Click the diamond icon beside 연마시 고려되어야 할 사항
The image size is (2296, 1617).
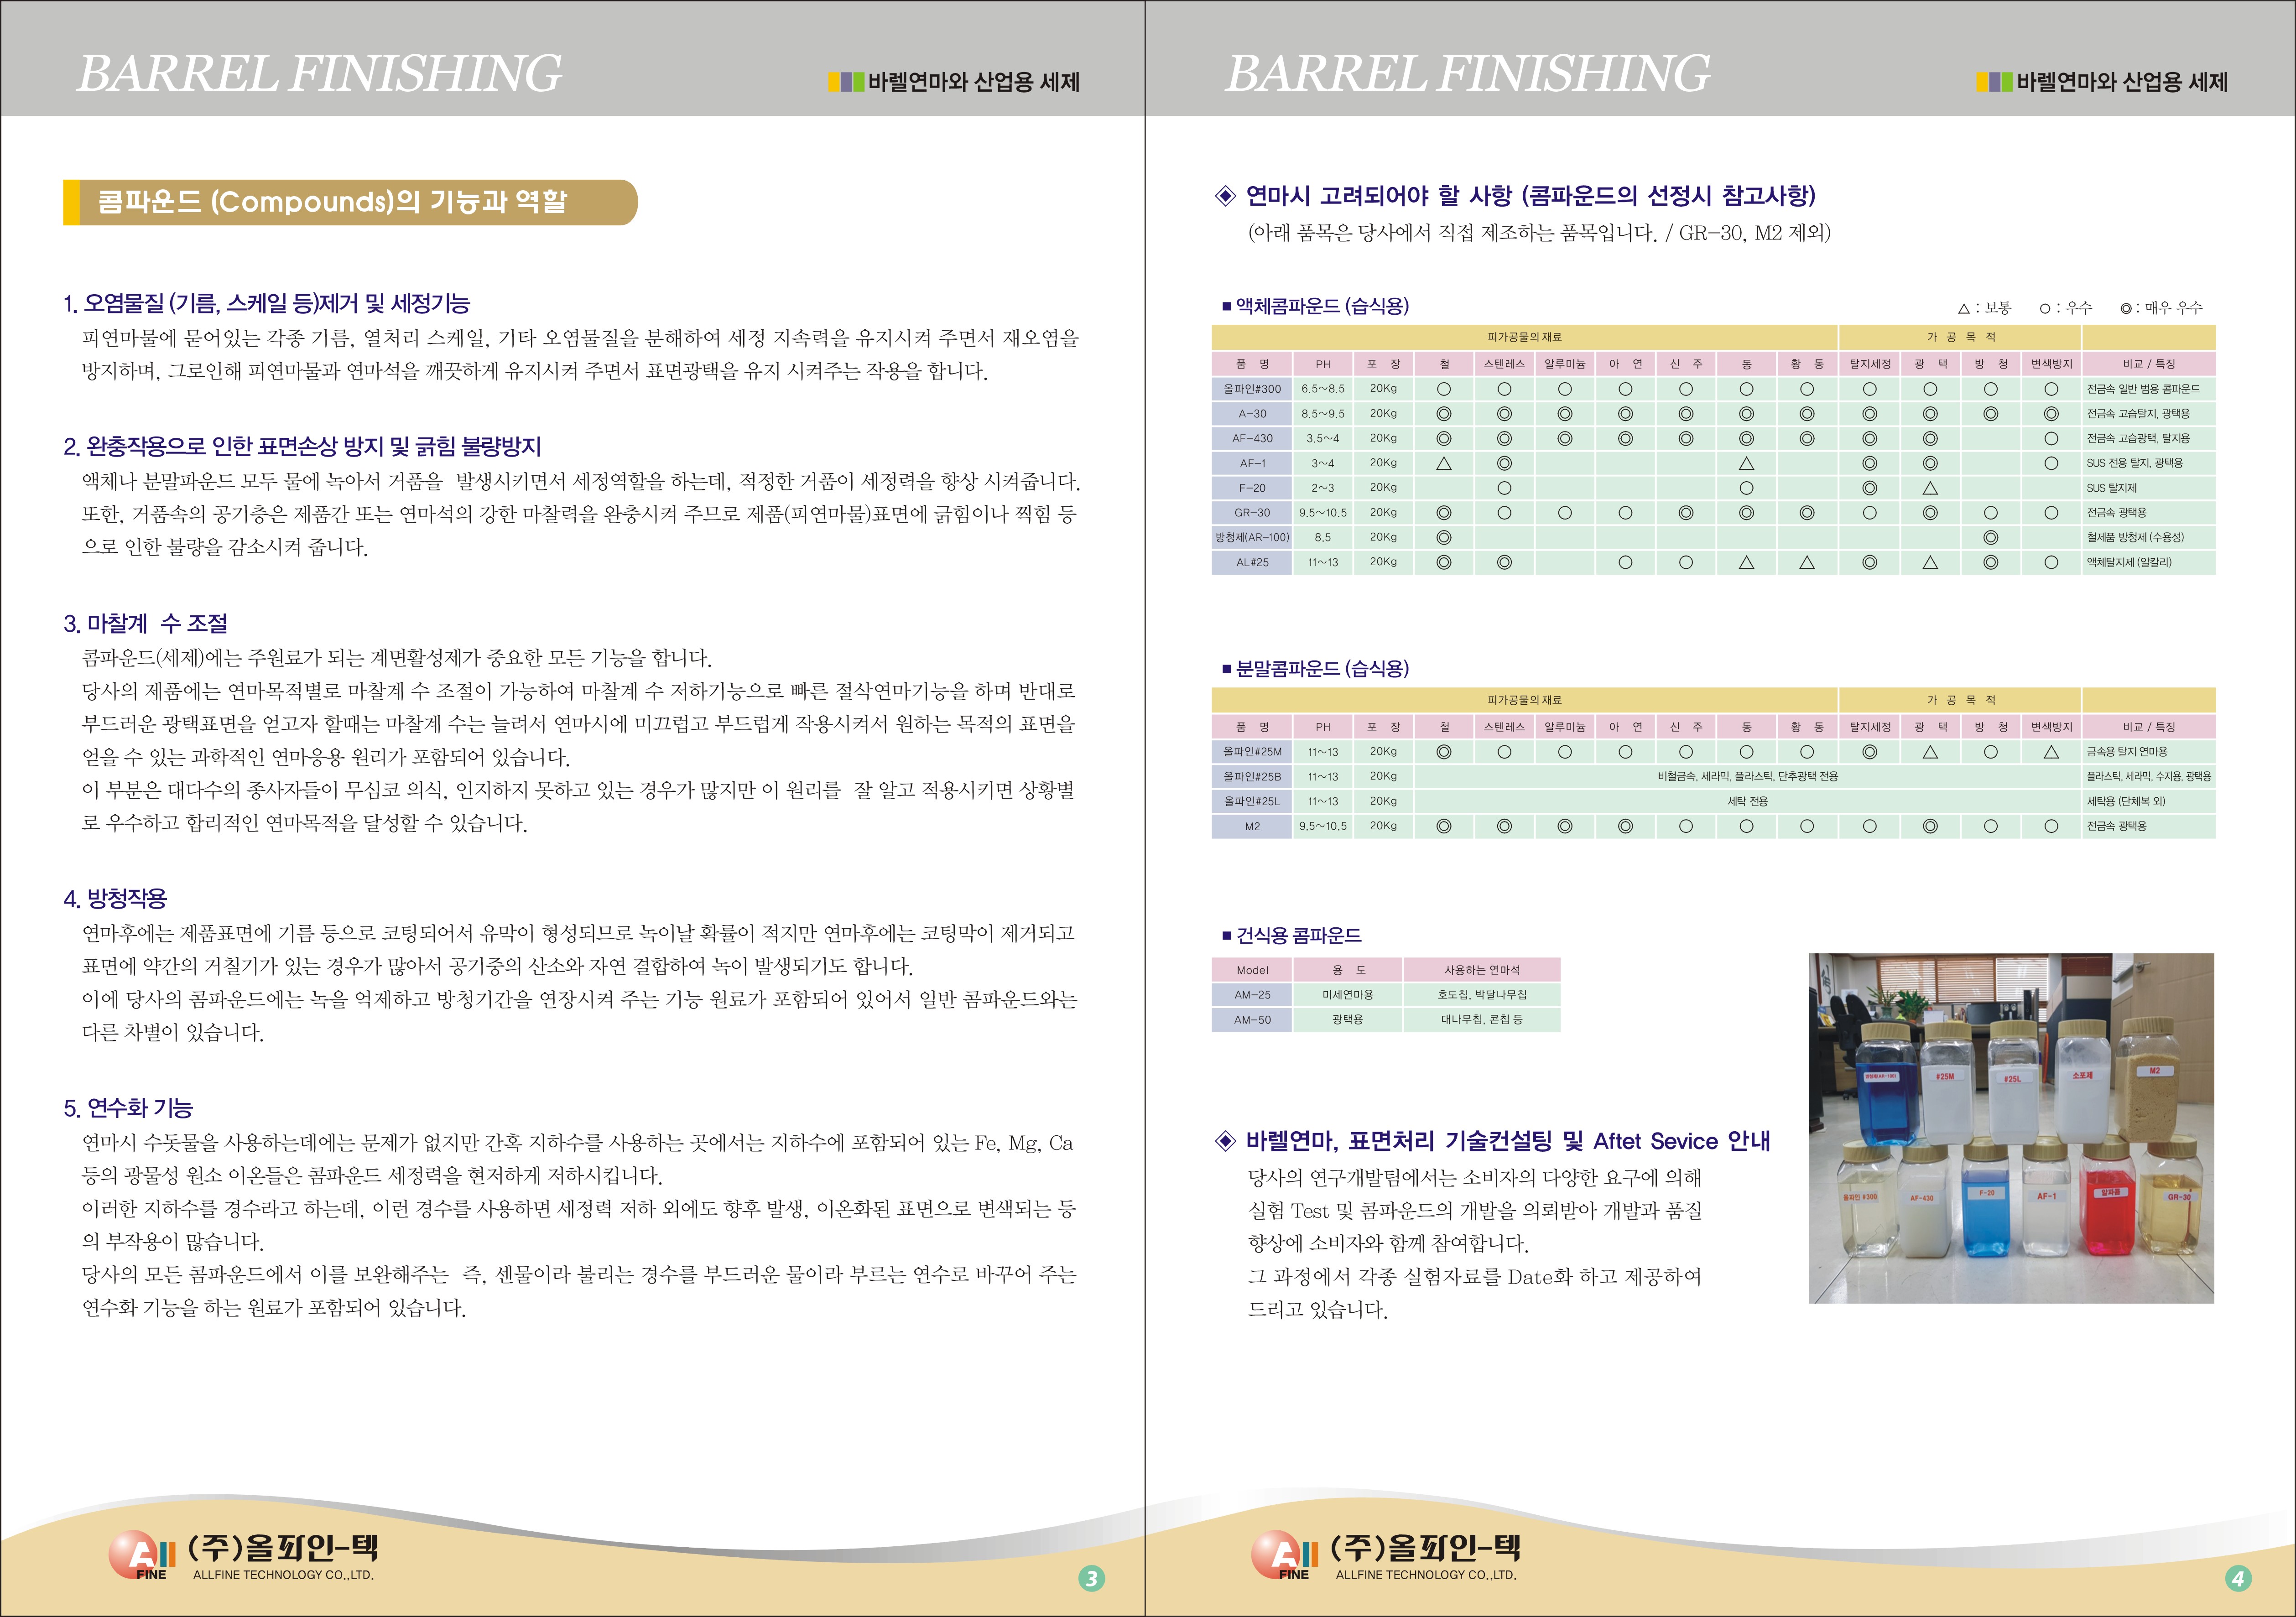(x=1225, y=195)
